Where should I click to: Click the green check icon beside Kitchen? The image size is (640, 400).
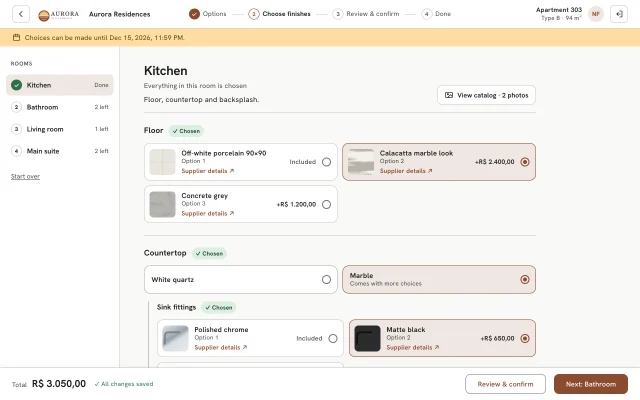pos(16,85)
